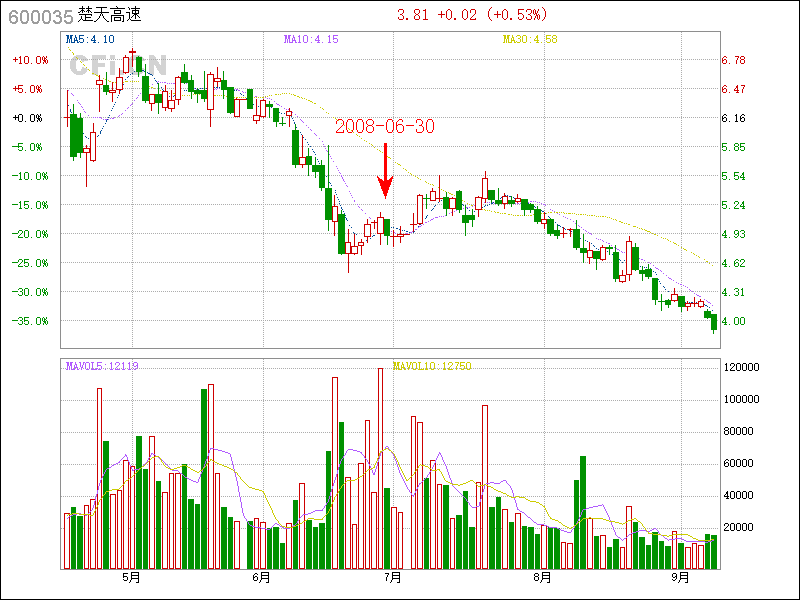Click the MA5:4.10 legend label
800x600 pixels.
click(x=90, y=39)
